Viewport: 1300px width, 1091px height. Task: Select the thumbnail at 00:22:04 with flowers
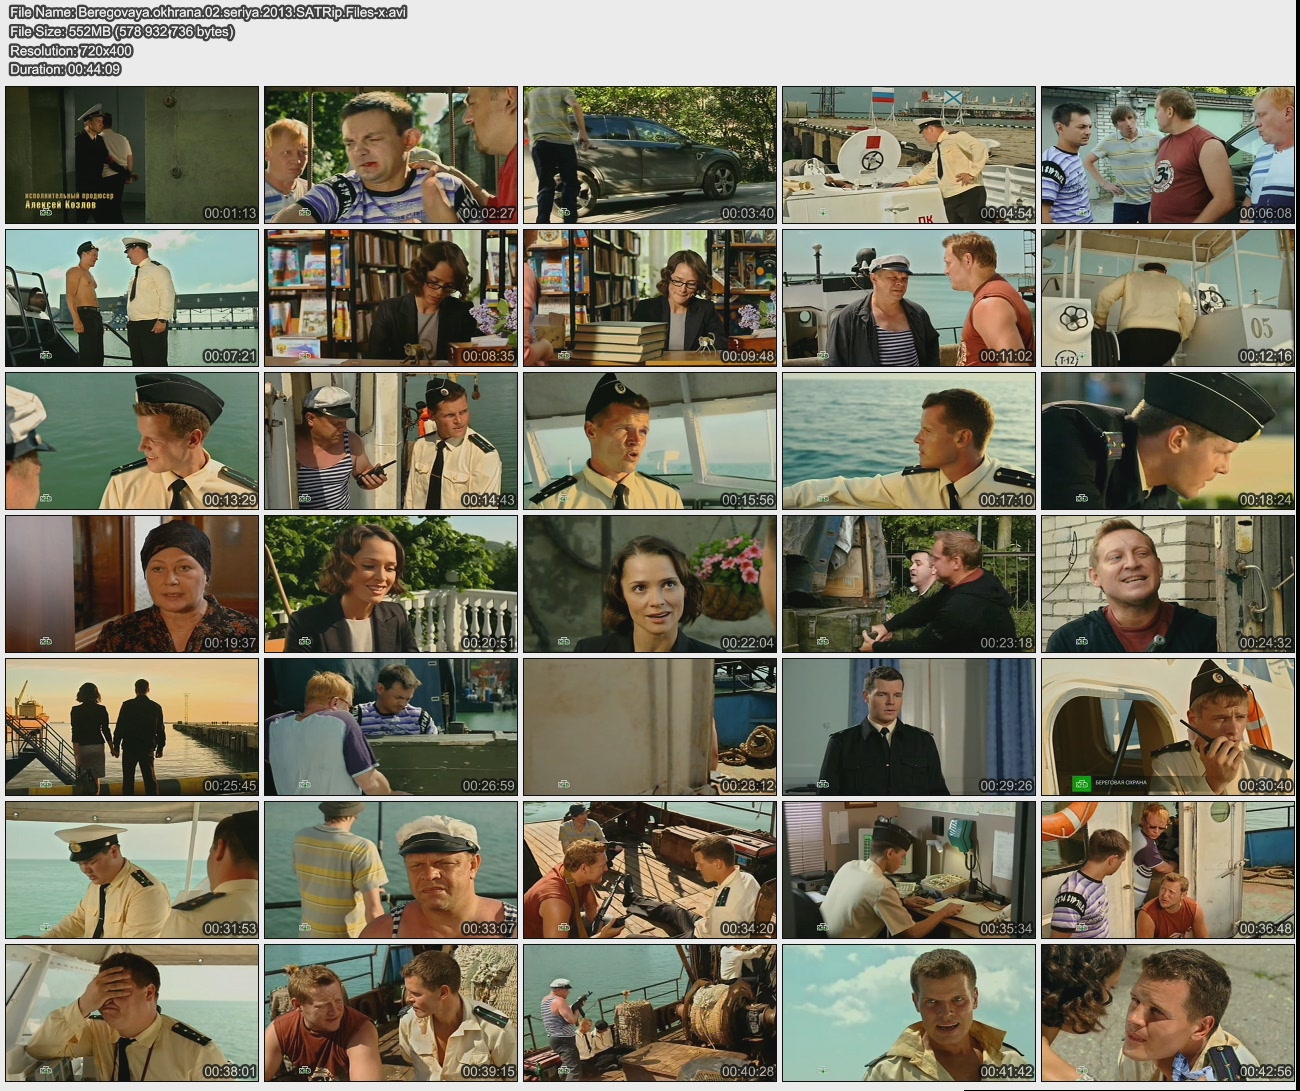pyautogui.click(x=650, y=584)
